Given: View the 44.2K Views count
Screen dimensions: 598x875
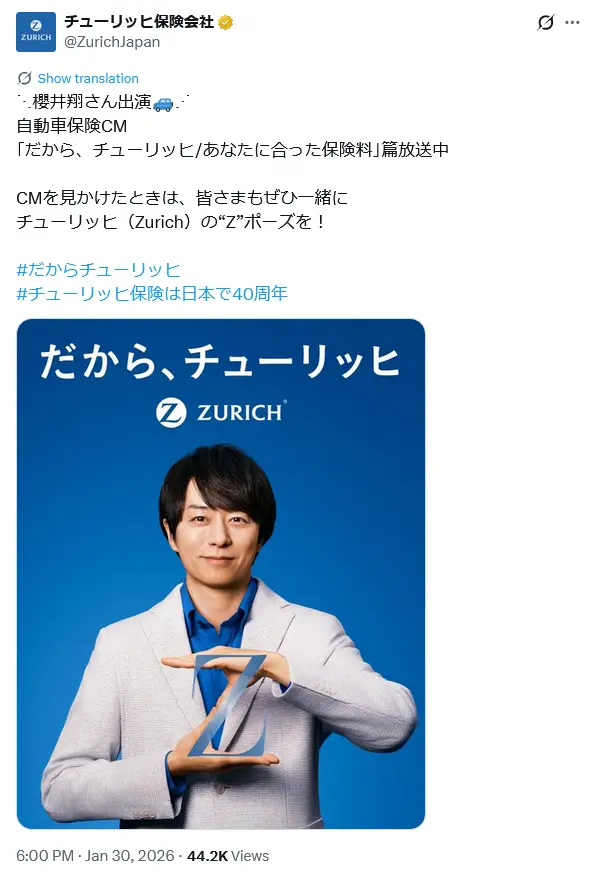Looking at the screenshot, I should click(228, 855).
